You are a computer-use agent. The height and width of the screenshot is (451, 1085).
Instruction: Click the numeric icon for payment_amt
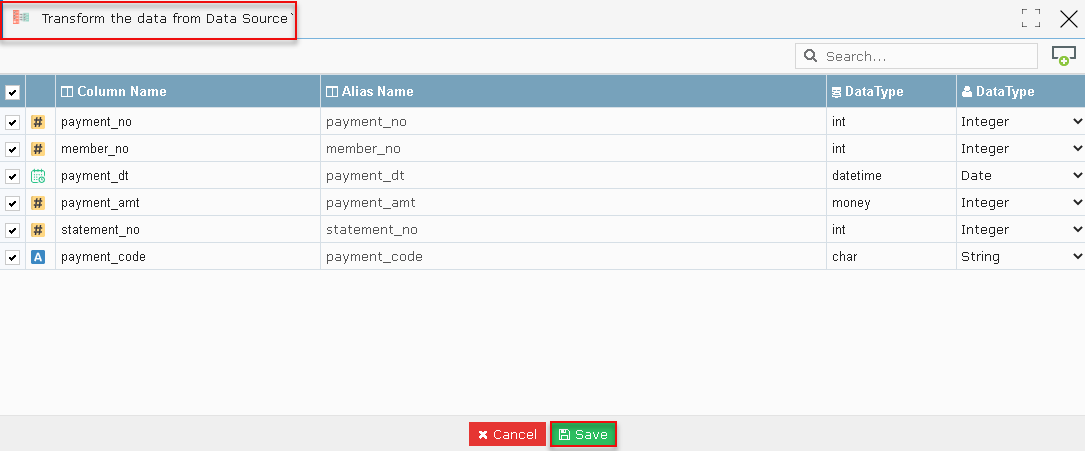point(38,203)
